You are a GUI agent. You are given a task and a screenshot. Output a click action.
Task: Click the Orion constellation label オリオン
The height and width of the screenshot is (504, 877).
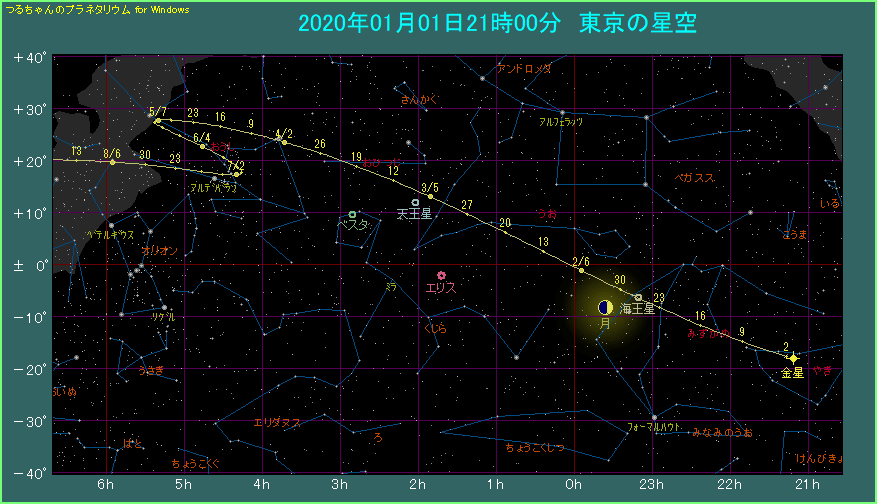click(160, 250)
